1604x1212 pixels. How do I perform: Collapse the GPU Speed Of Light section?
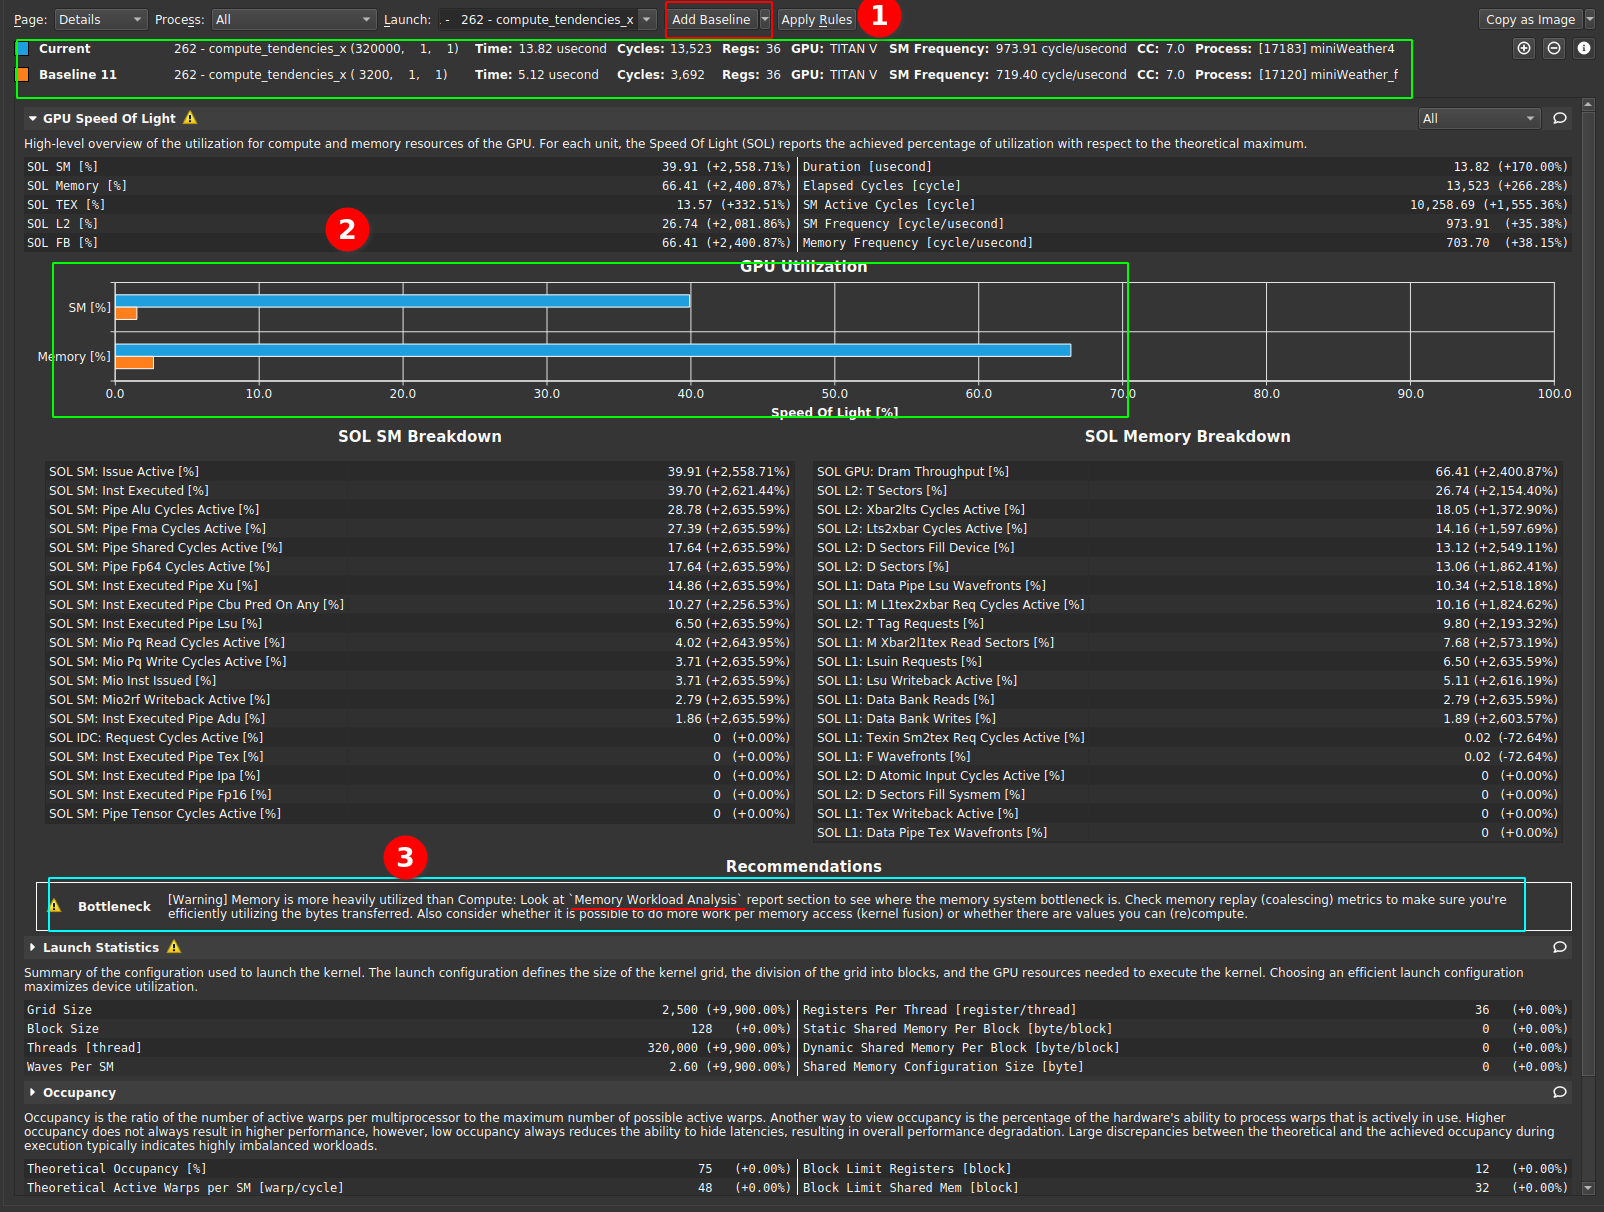pos(32,118)
